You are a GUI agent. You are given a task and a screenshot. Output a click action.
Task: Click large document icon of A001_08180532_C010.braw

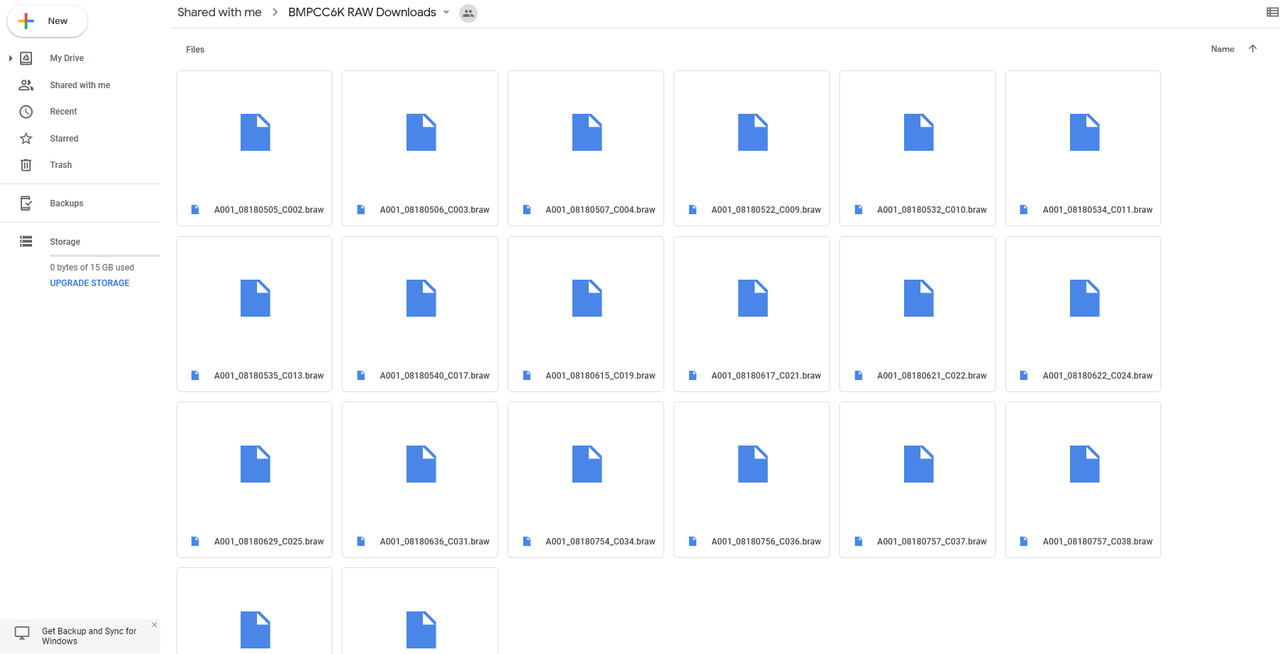coord(919,133)
